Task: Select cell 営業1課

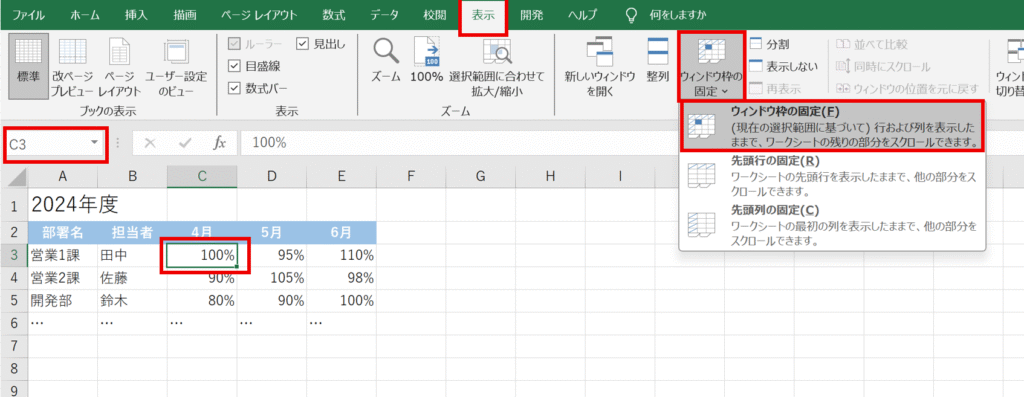Action: pyautogui.click(x=63, y=255)
